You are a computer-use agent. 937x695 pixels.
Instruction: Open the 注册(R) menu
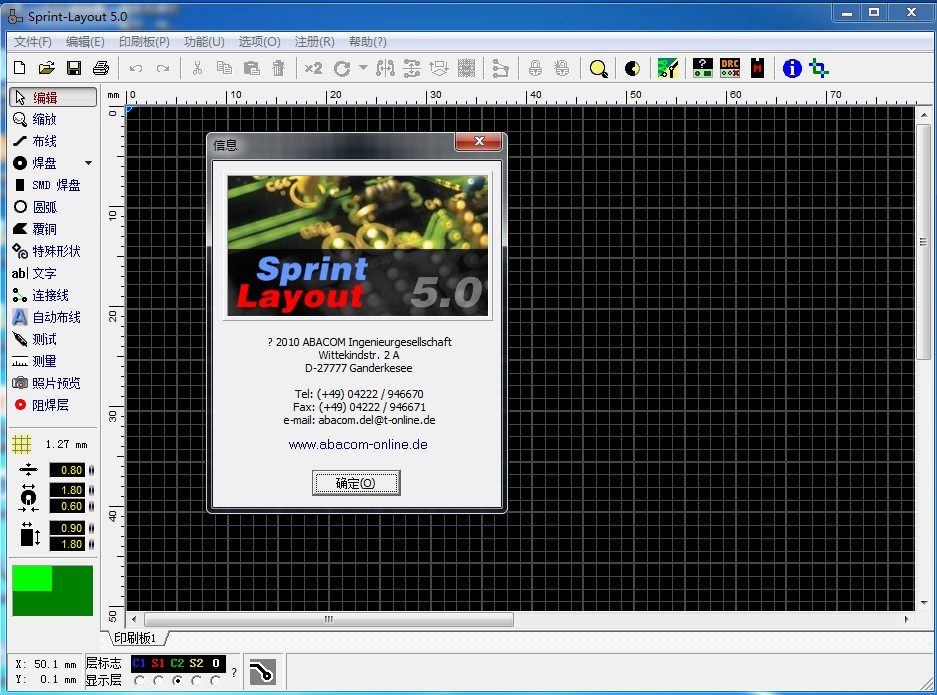pos(314,42)
